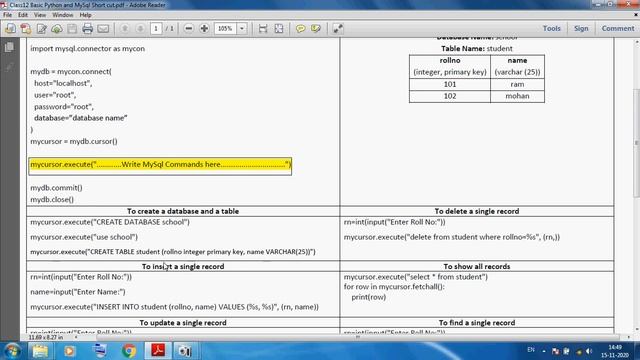Add a sticky note comment

click(300, 29)
